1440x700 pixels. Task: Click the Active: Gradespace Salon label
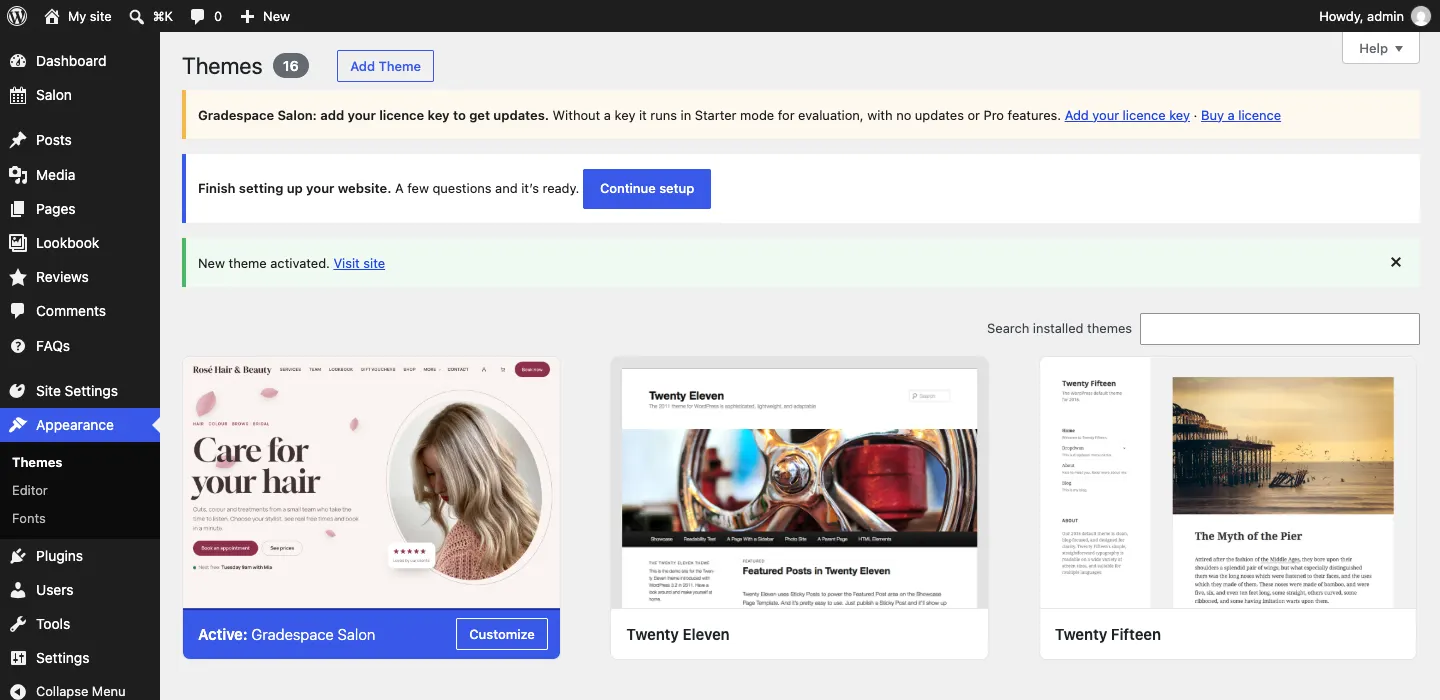click(x=287, y=634)
